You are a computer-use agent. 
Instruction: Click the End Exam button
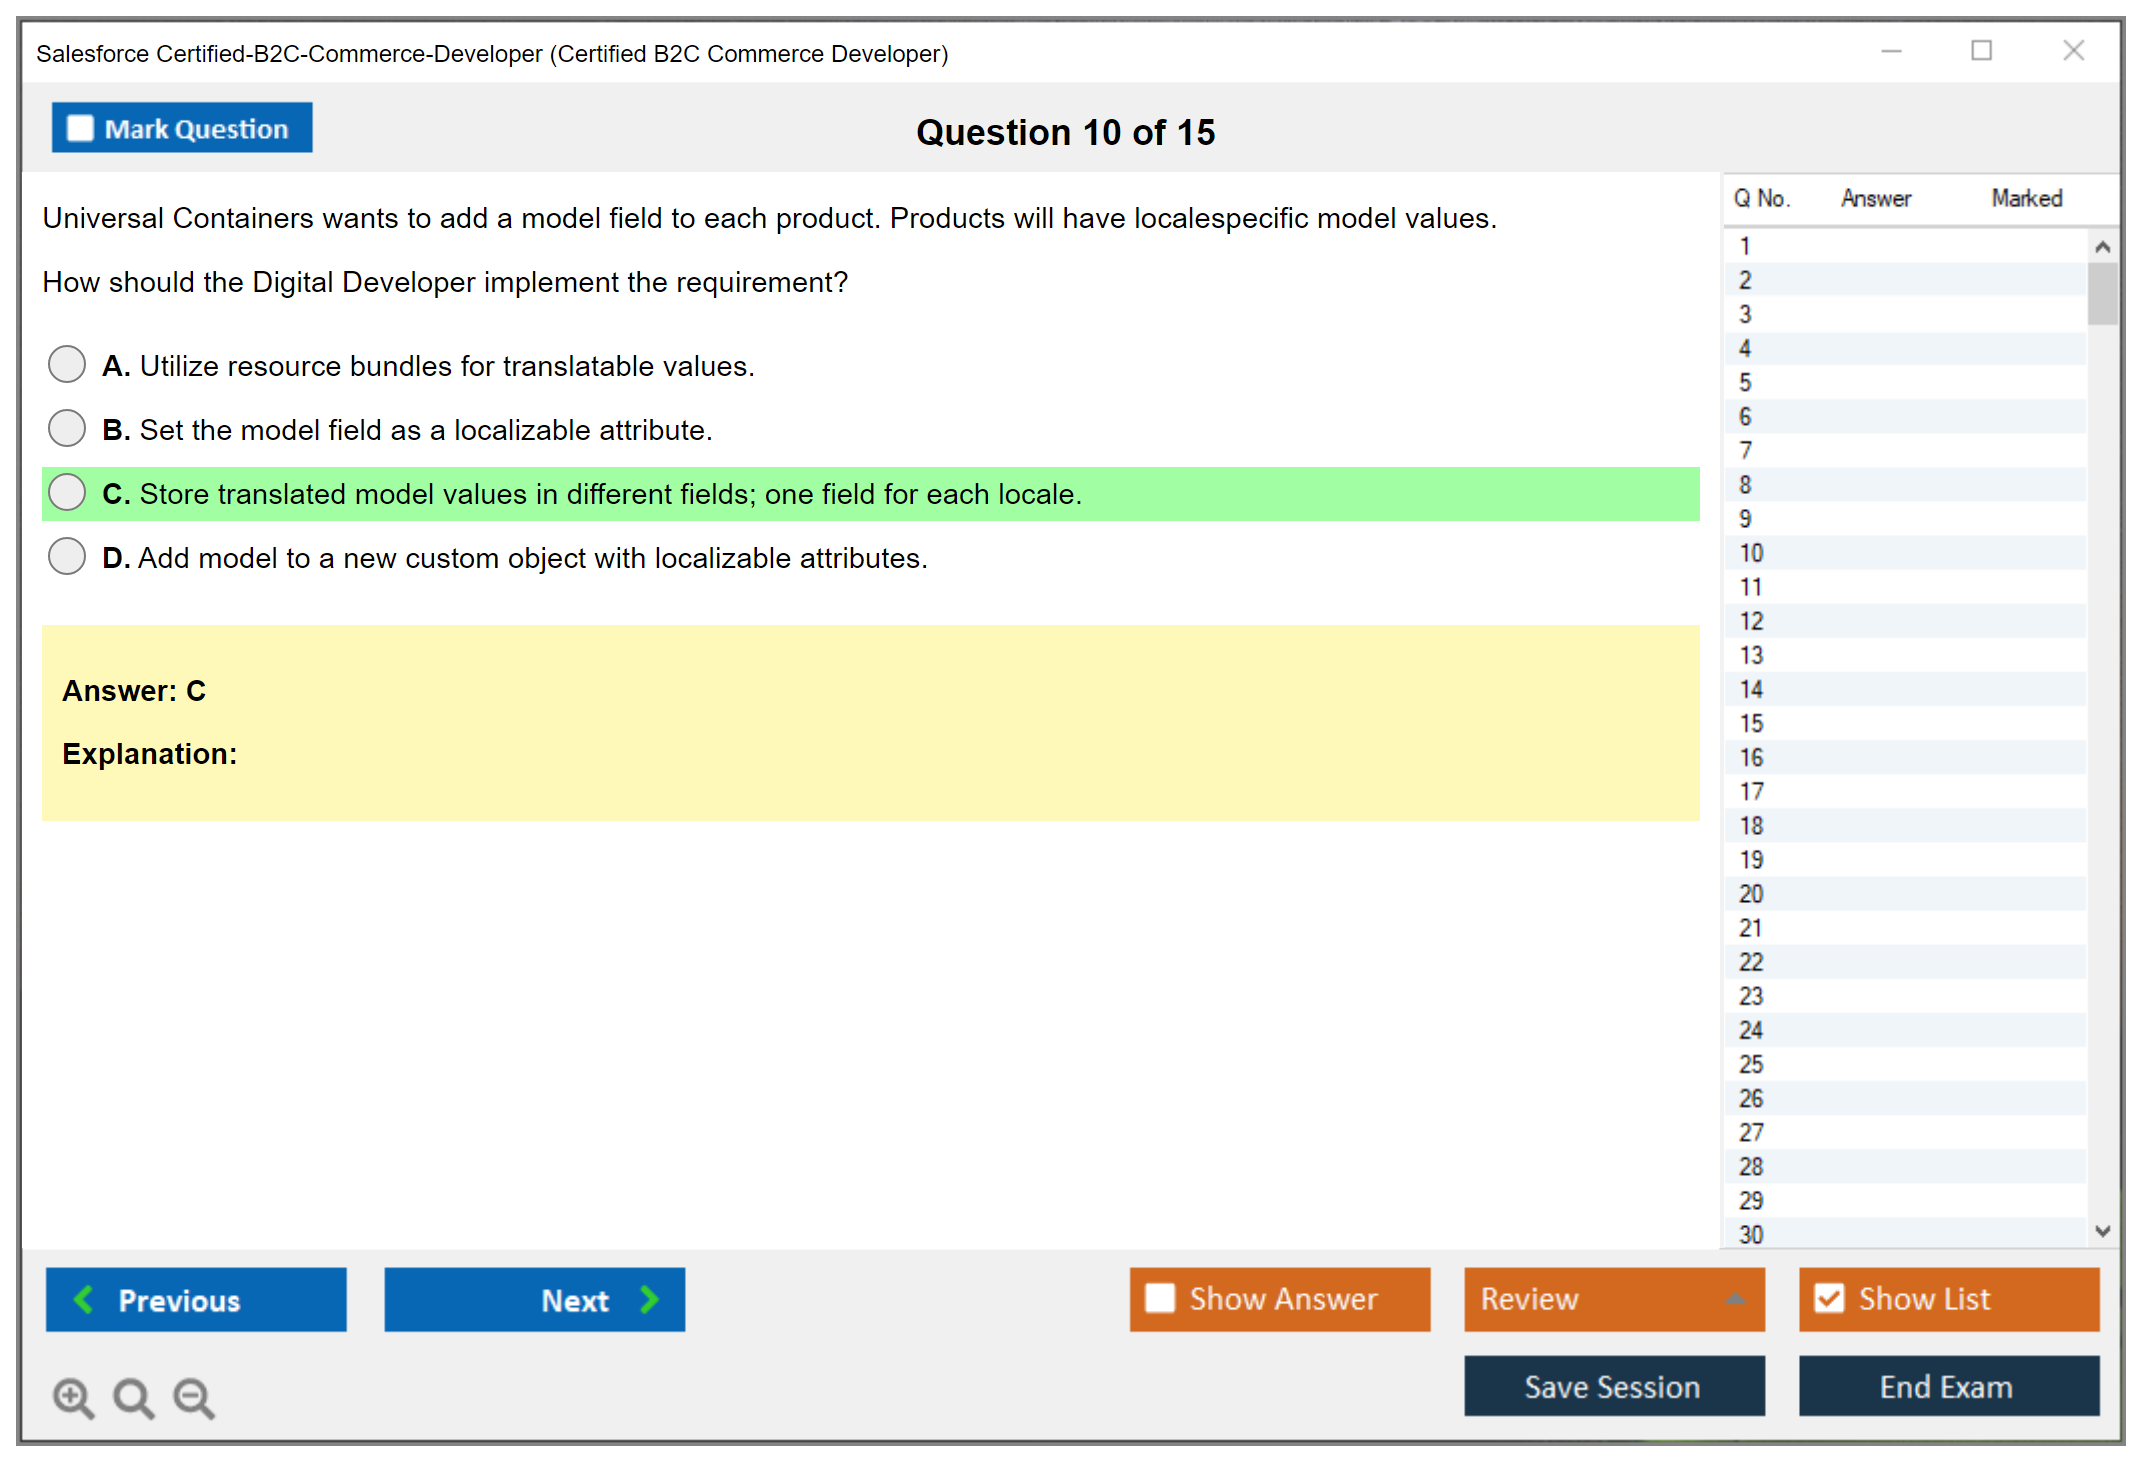[1947, 1386]
